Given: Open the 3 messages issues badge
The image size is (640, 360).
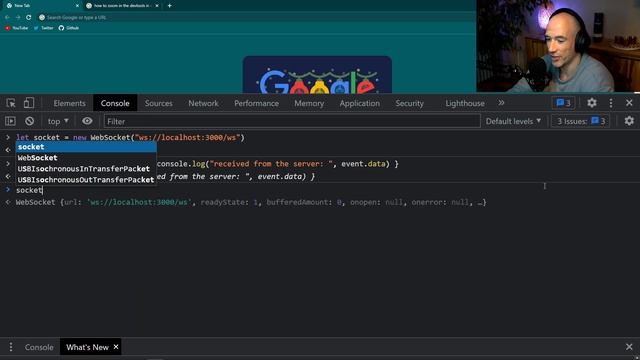Looking at the screenshot, I should pos(563,103).
